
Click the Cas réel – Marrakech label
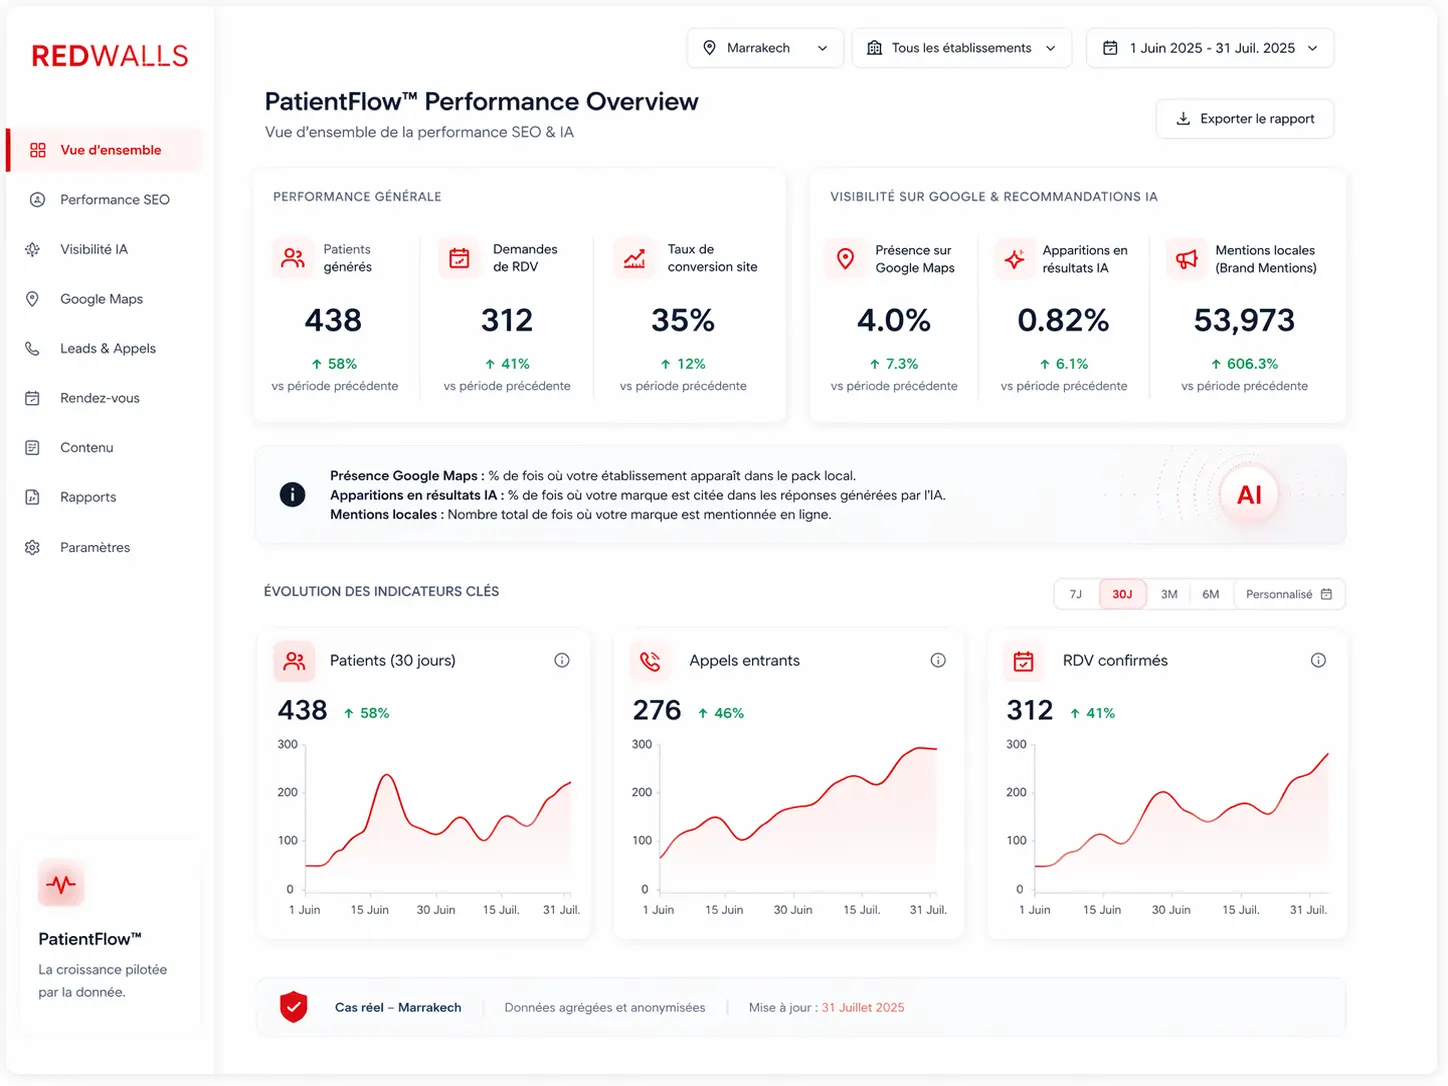click(x=398, y=1007)
